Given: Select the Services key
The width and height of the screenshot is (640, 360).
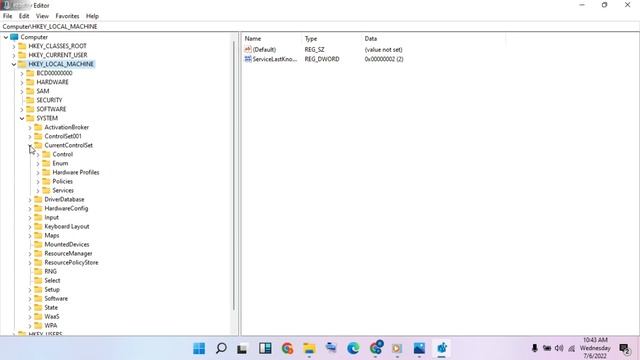Looking at the screenshot, I should pyautogui.click(x=63, y=190).
